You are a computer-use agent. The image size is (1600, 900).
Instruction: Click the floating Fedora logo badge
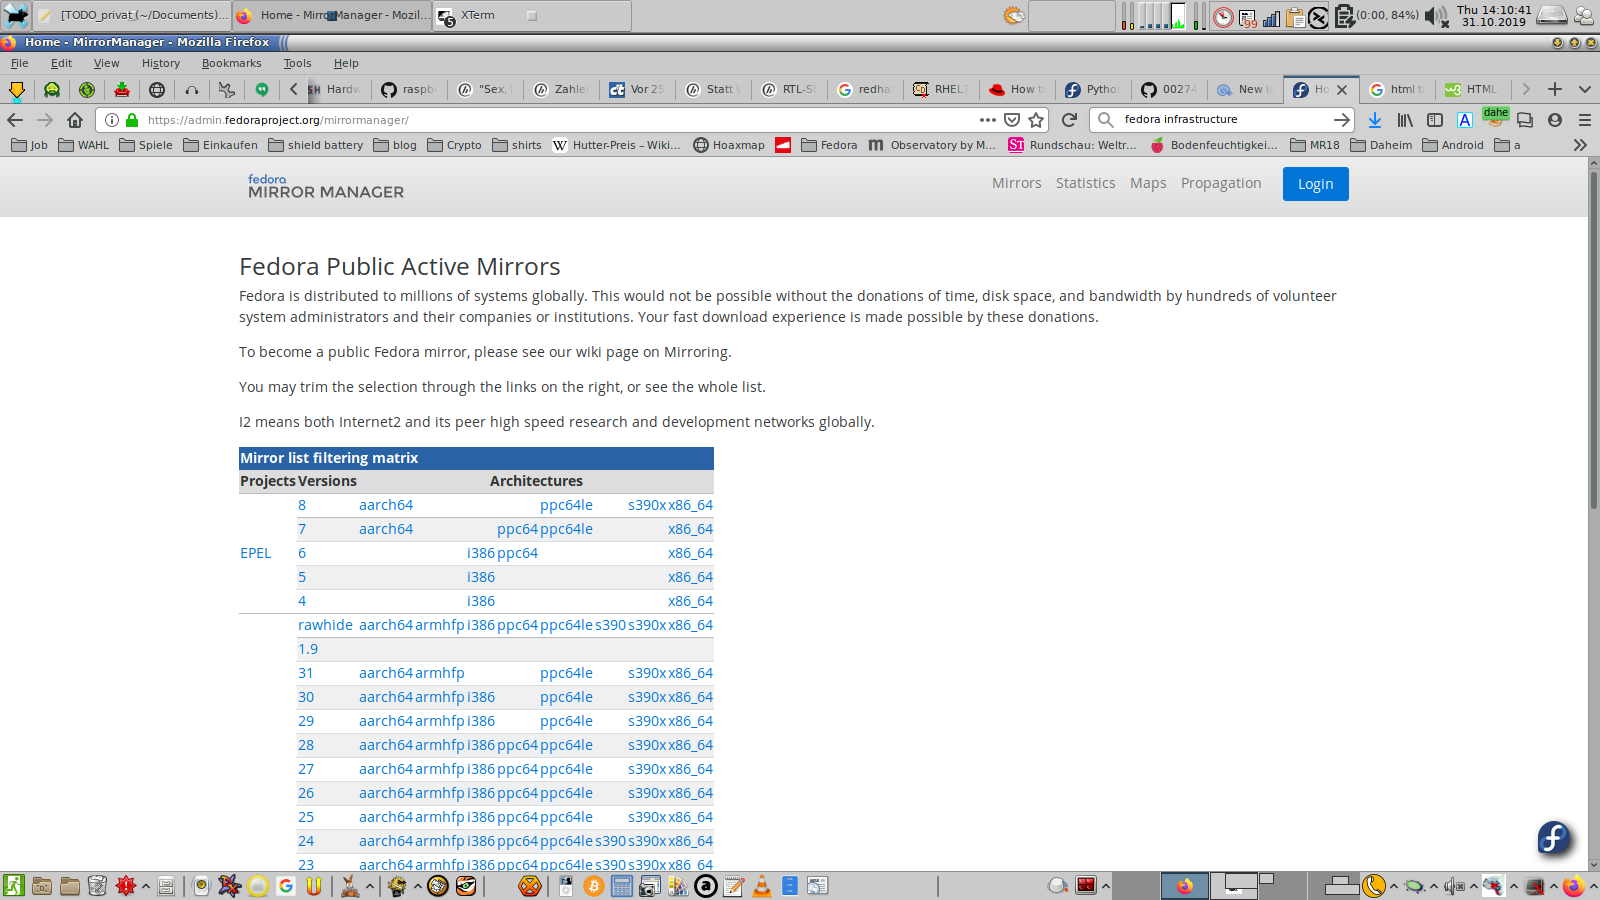(x=1555, y=838)
